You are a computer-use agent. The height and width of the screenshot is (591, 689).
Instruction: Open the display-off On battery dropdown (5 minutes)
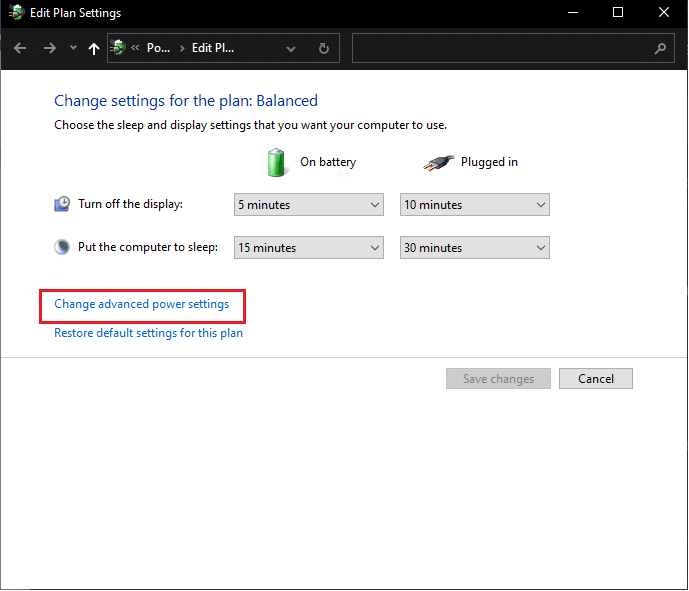(x=309, y=205)
